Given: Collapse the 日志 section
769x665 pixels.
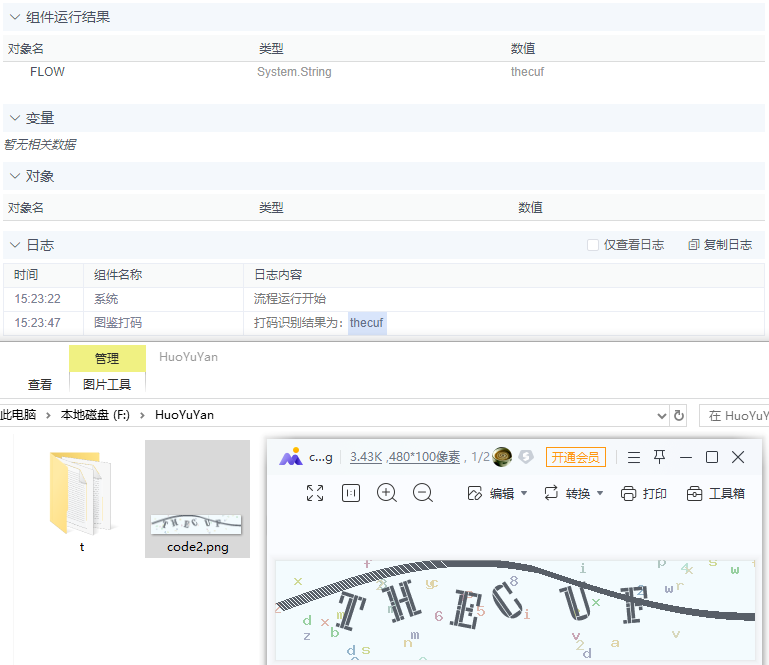Looking at the screenshot, I should click(15, 245).
